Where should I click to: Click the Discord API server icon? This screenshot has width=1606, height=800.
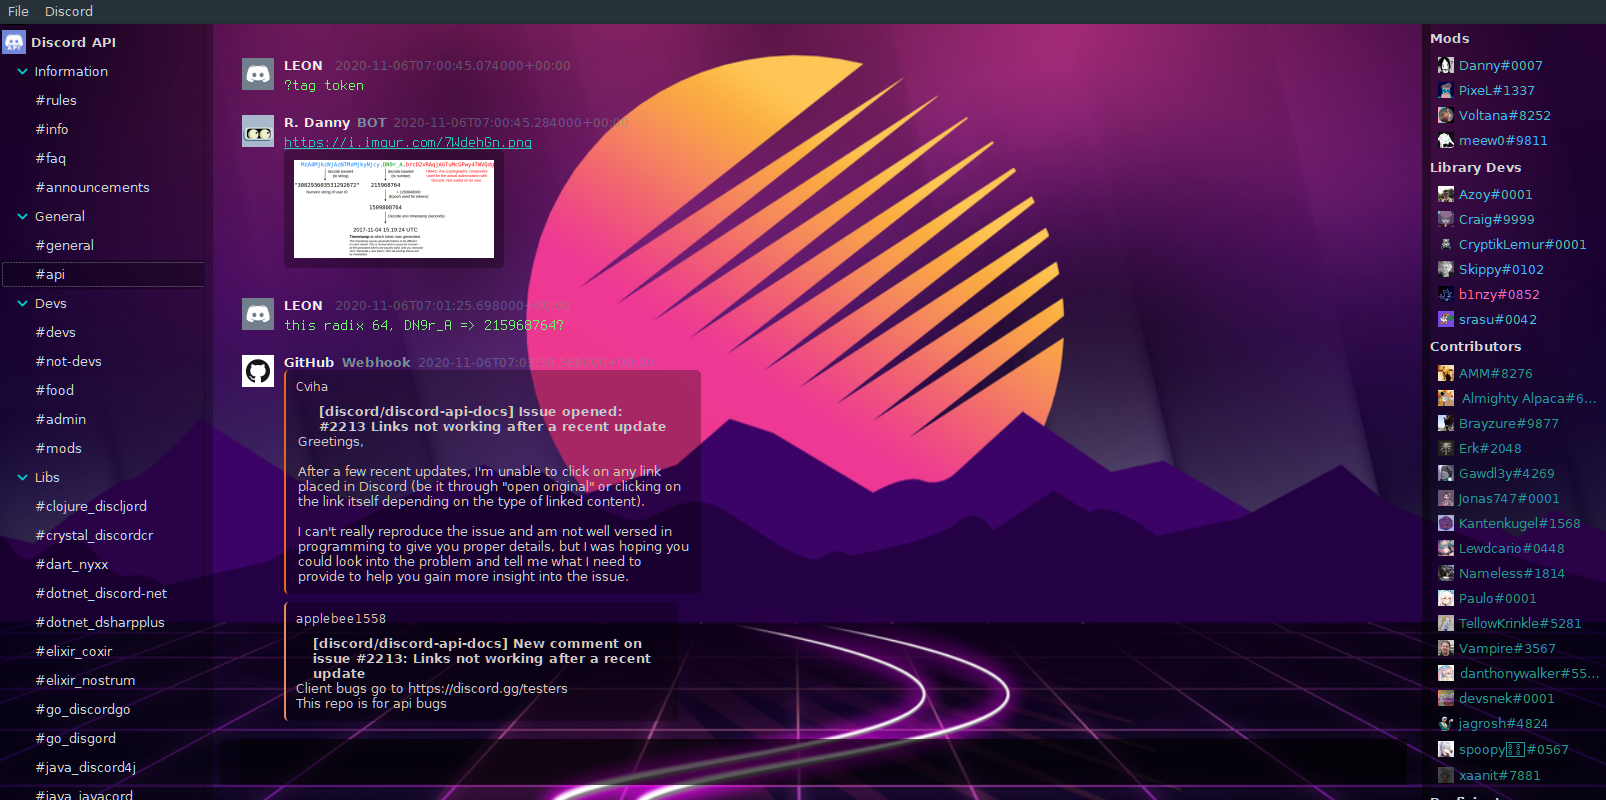pyautogui.click(x=14, y=42)
